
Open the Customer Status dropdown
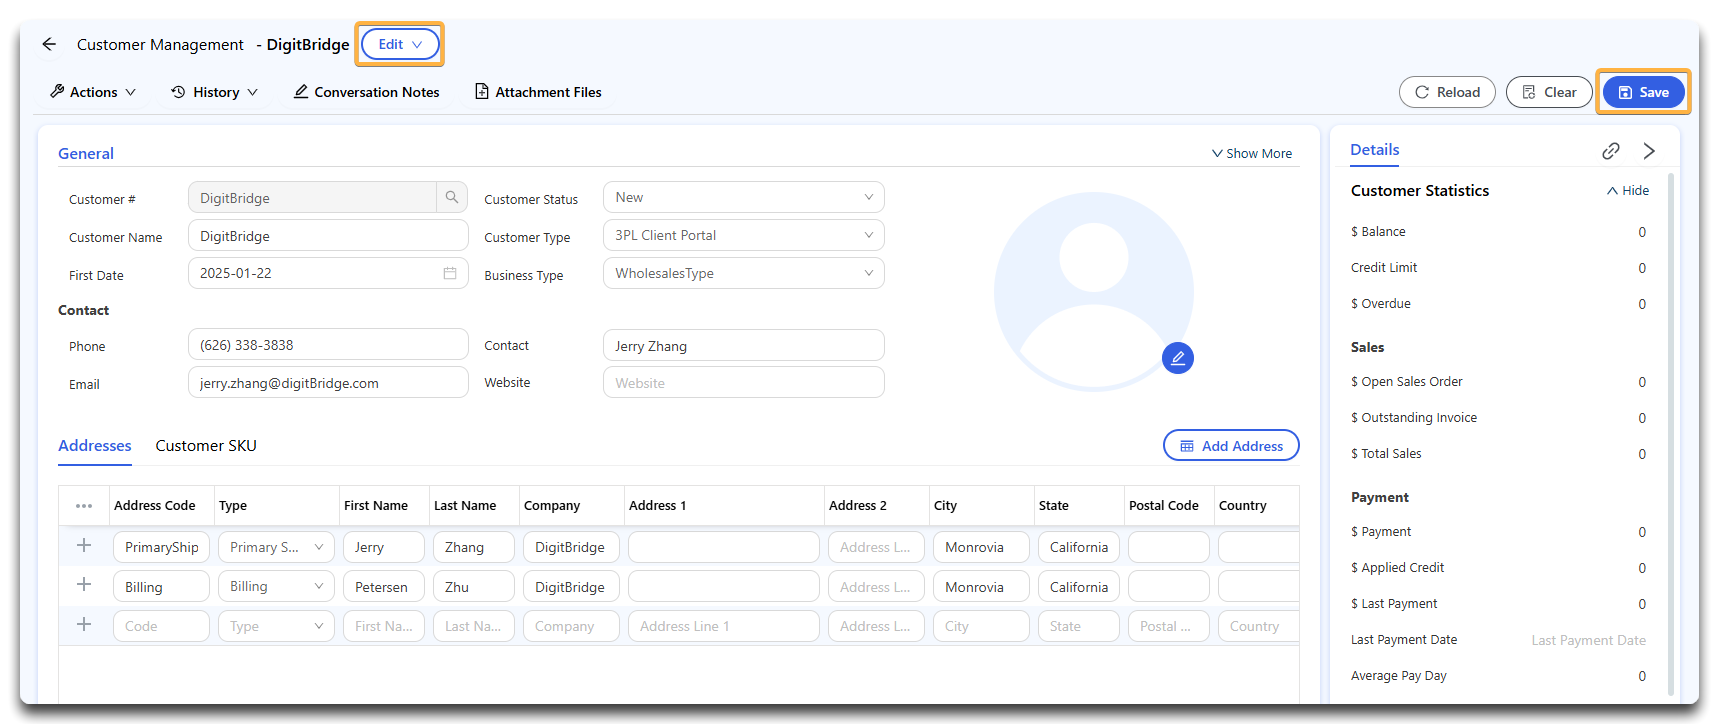point(744,197)
